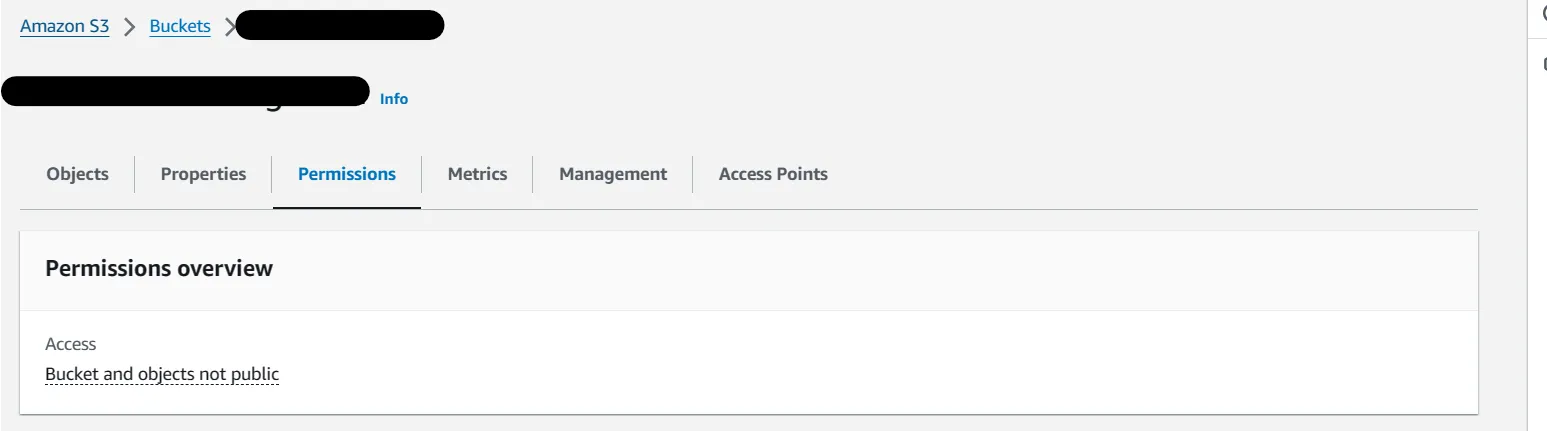1547x431 pixels.
Task: Switch to the Management tab
Action: [613, 174]
